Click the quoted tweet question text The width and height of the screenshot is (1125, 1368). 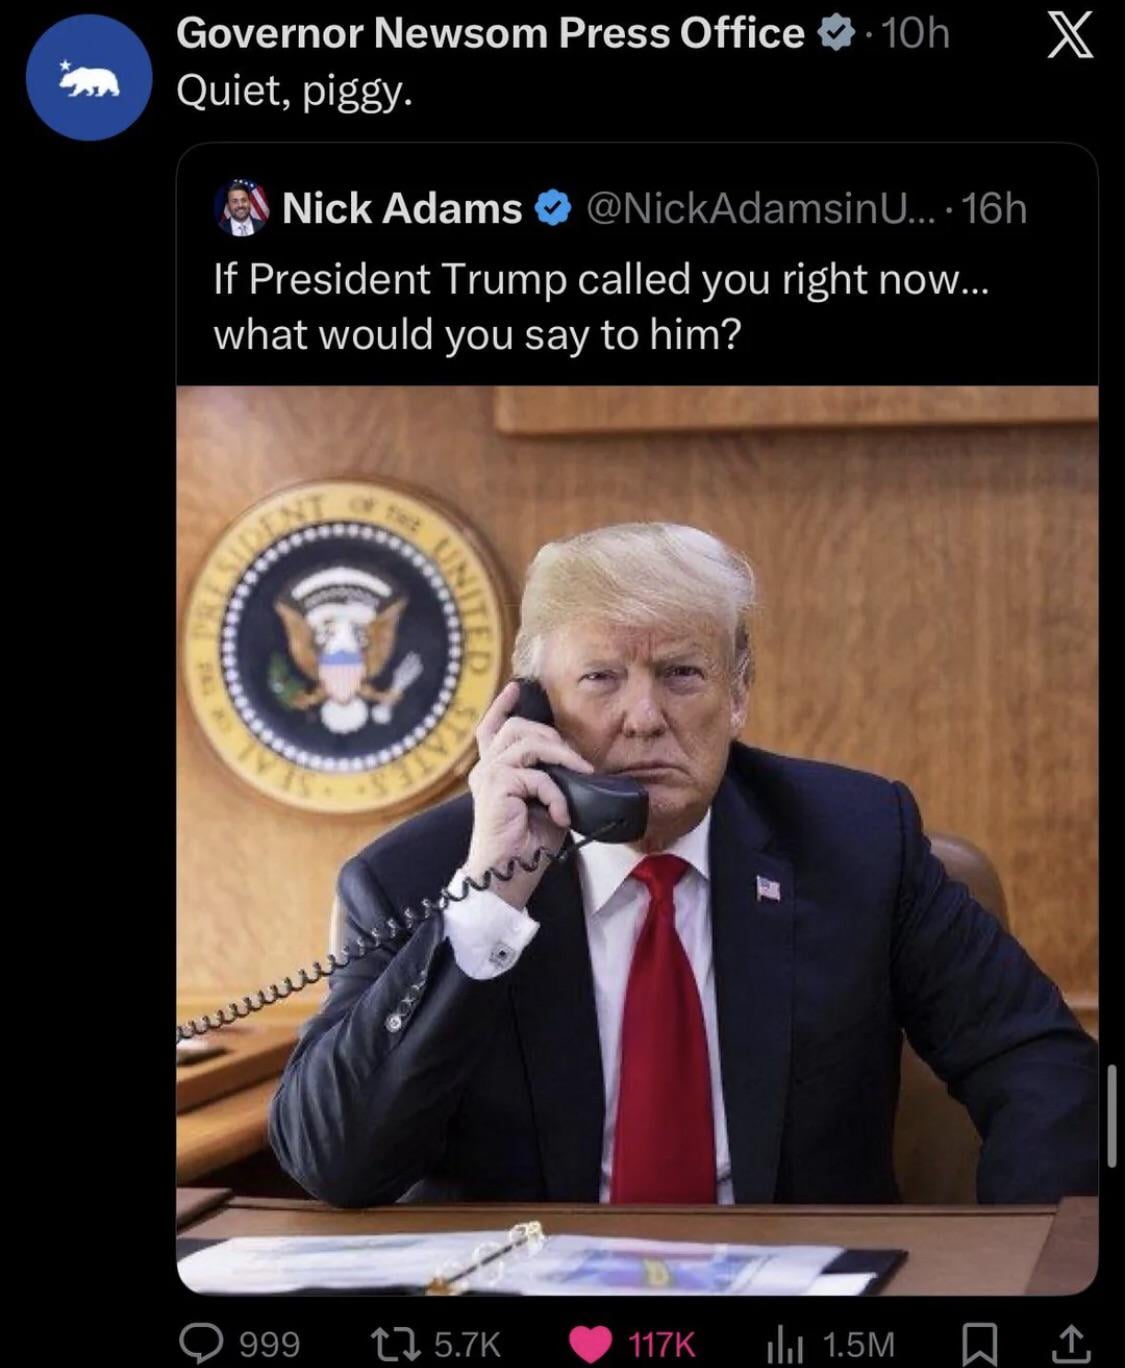pos(601,306)
